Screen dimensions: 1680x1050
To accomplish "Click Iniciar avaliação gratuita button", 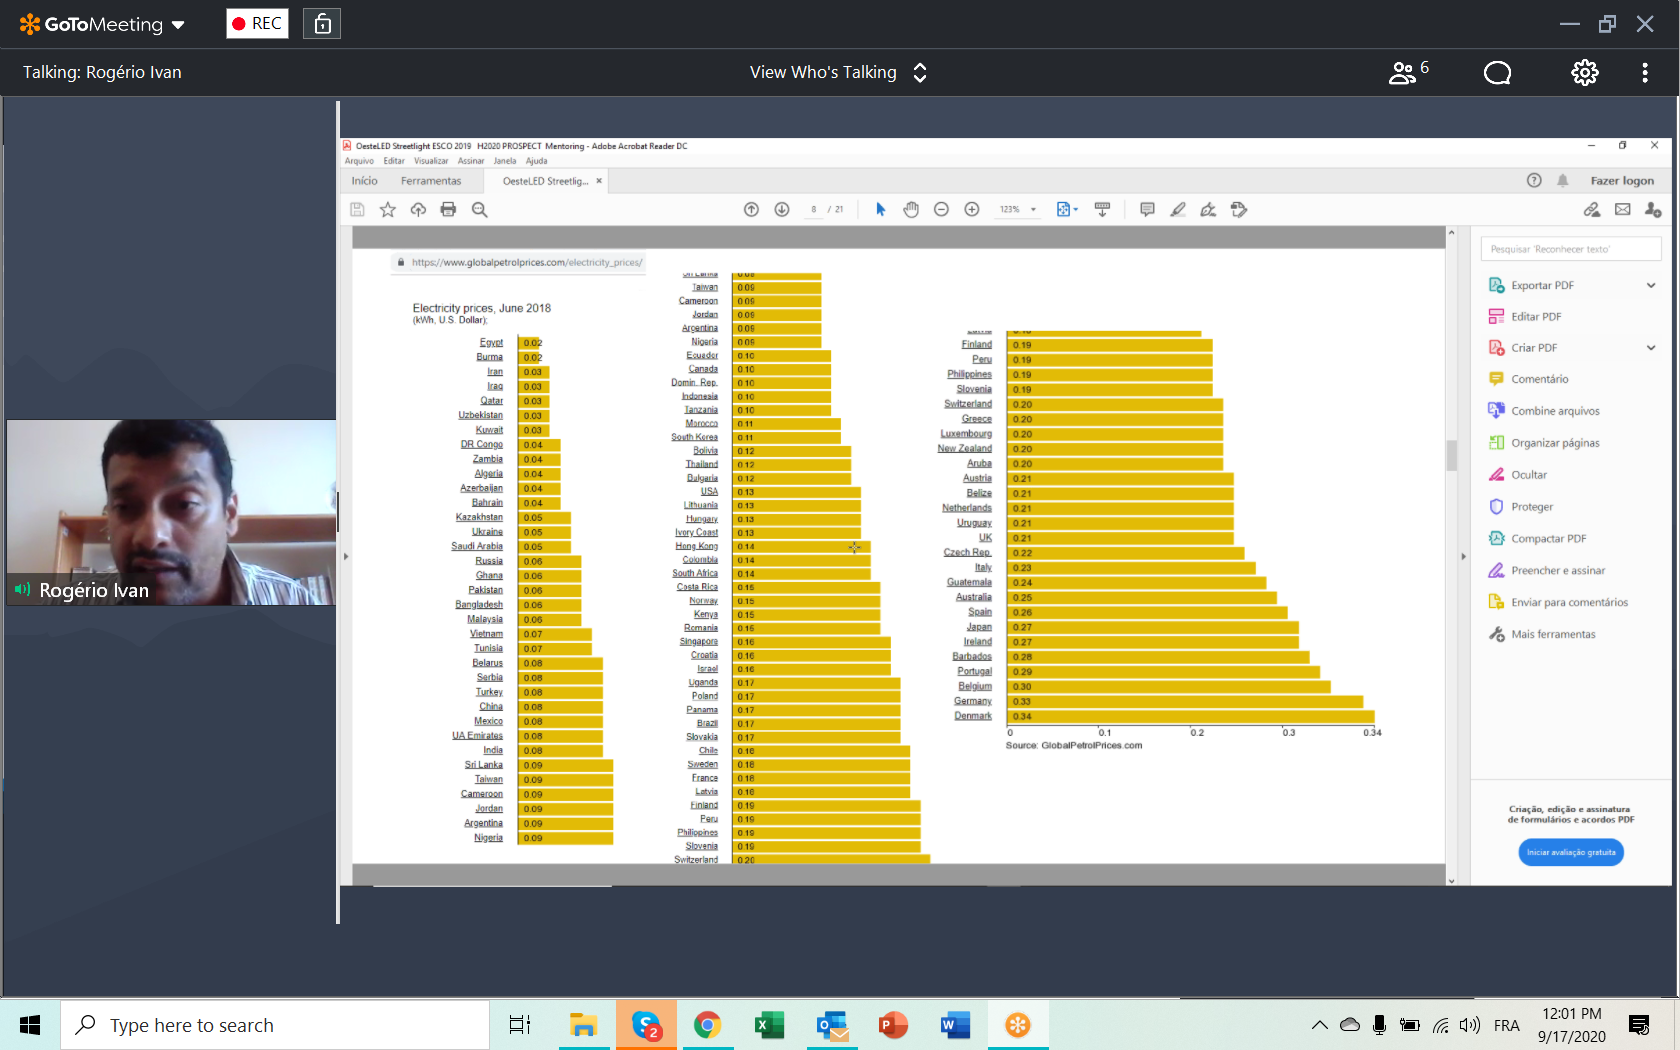I will coord(1570,852).
